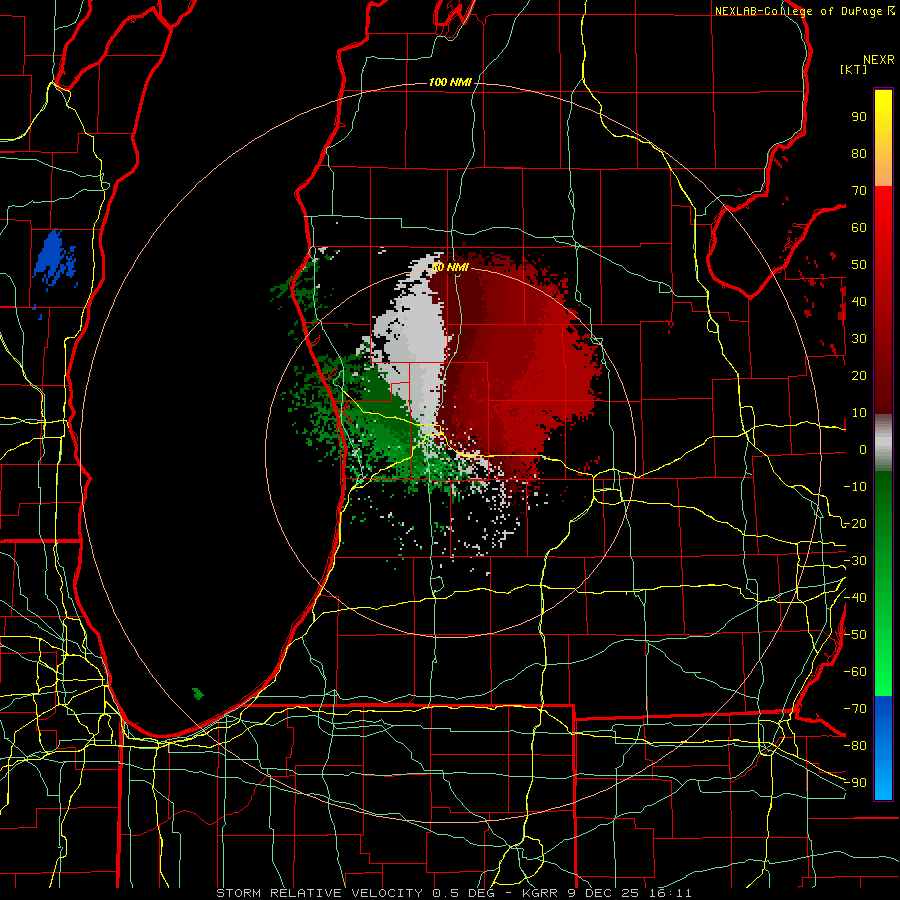Click the blue echo patch west of Lake Michigan

click(x=54, y=258)
